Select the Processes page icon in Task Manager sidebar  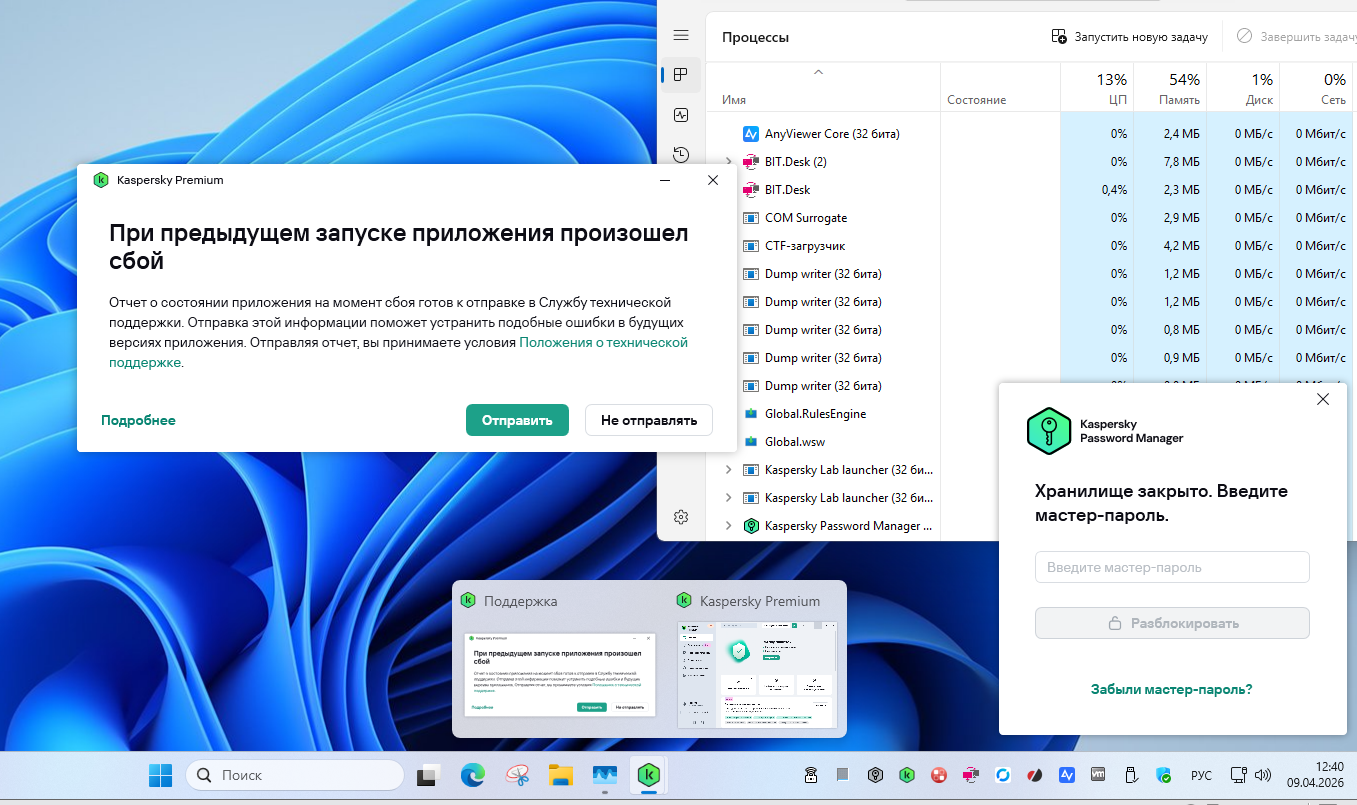pyautogui.click(x=681, y=75)
